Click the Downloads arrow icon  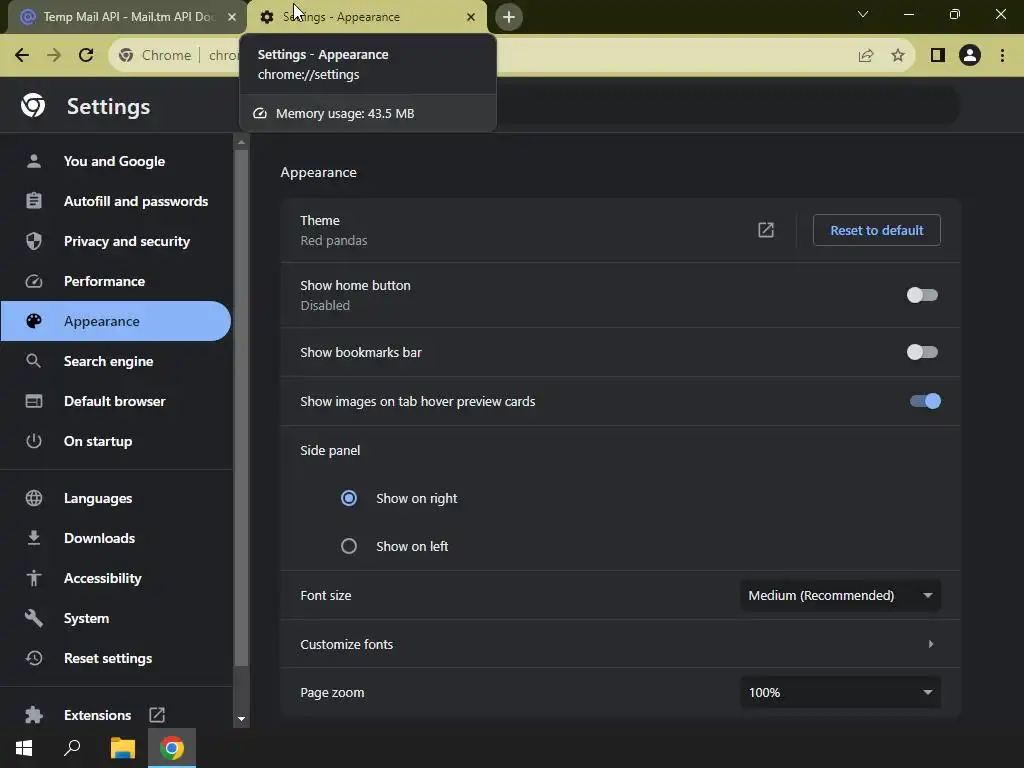[34, 537]
